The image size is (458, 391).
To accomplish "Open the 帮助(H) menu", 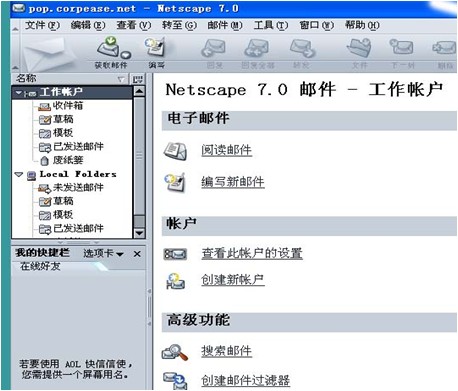I will [362, 25].
